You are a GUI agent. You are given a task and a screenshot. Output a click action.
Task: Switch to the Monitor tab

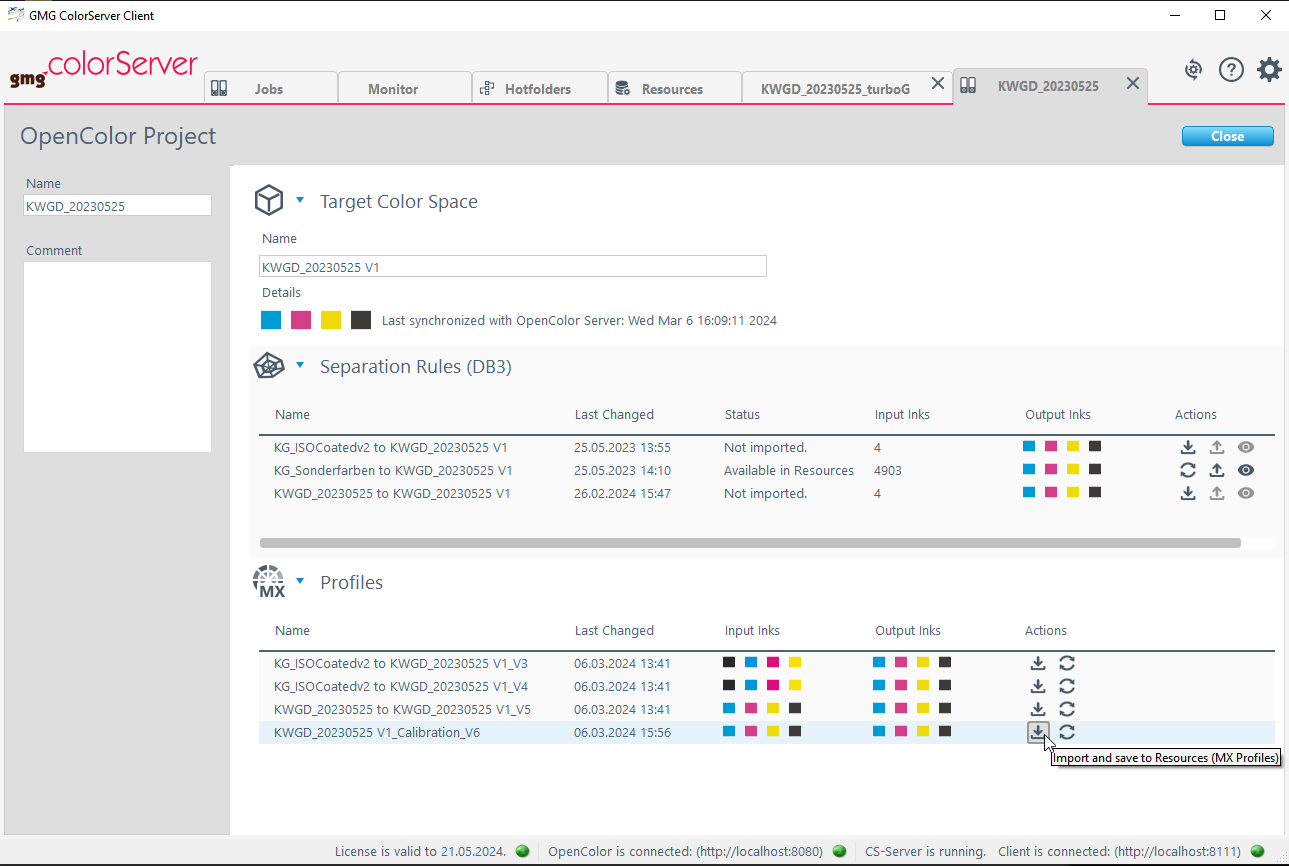tap(405, 88)
